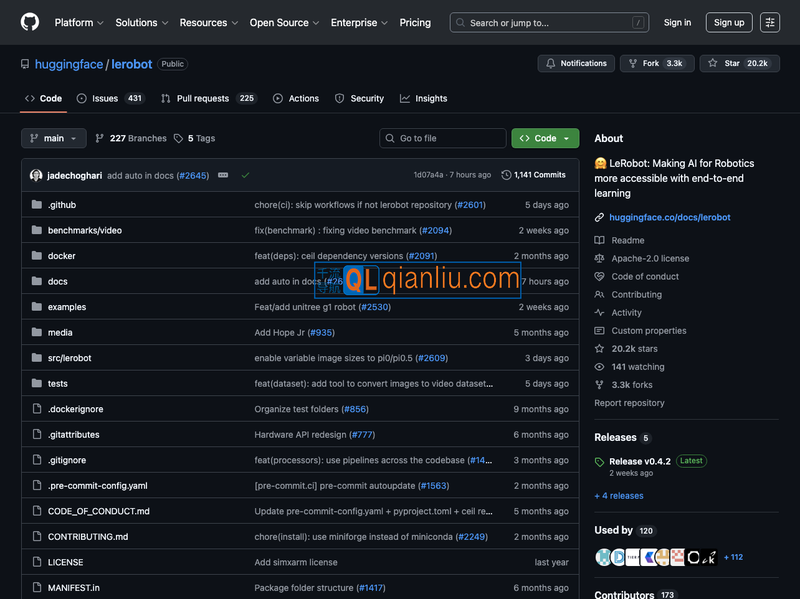This screenshot has height=599, width=800.
Task: Switch to the Pull requests tab
Action: click(209, 99)
